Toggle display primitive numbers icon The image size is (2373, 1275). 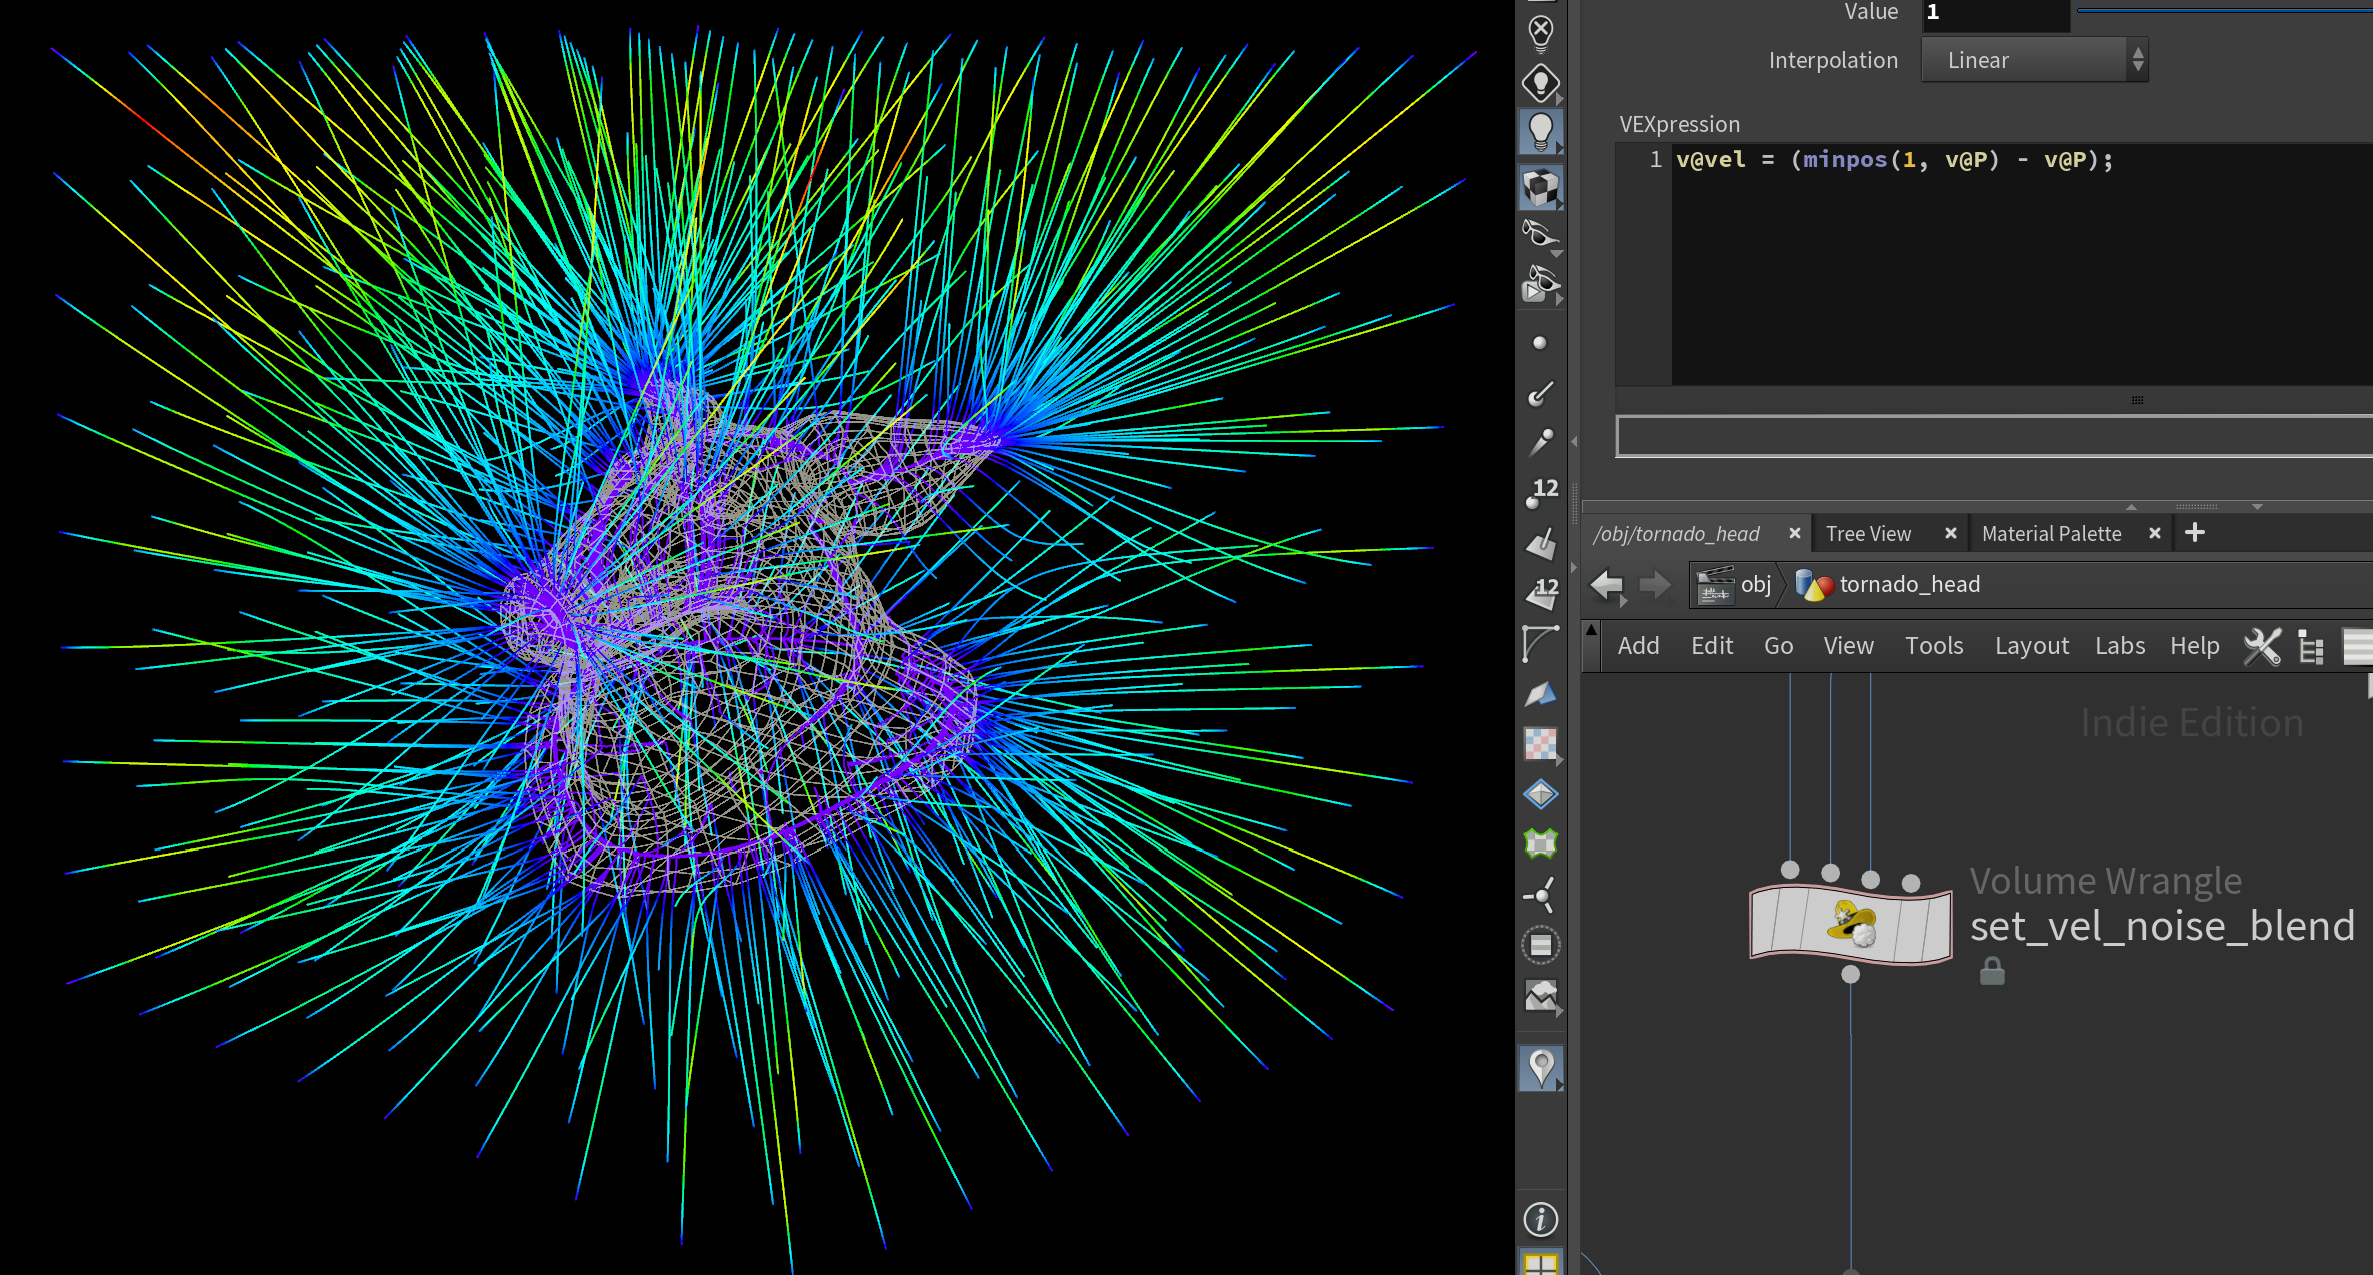1541,593
